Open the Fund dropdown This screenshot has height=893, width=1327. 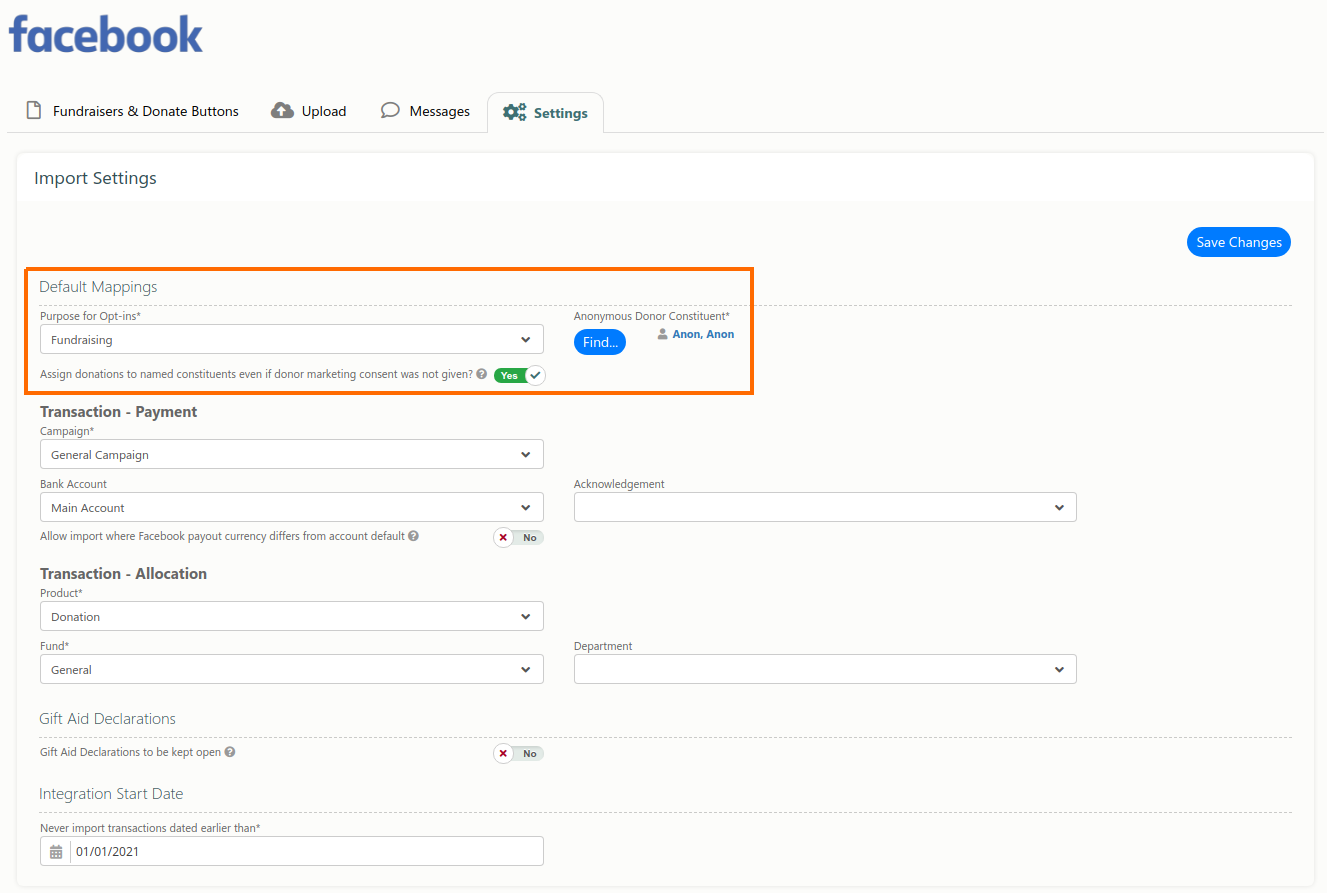(292, 669)
